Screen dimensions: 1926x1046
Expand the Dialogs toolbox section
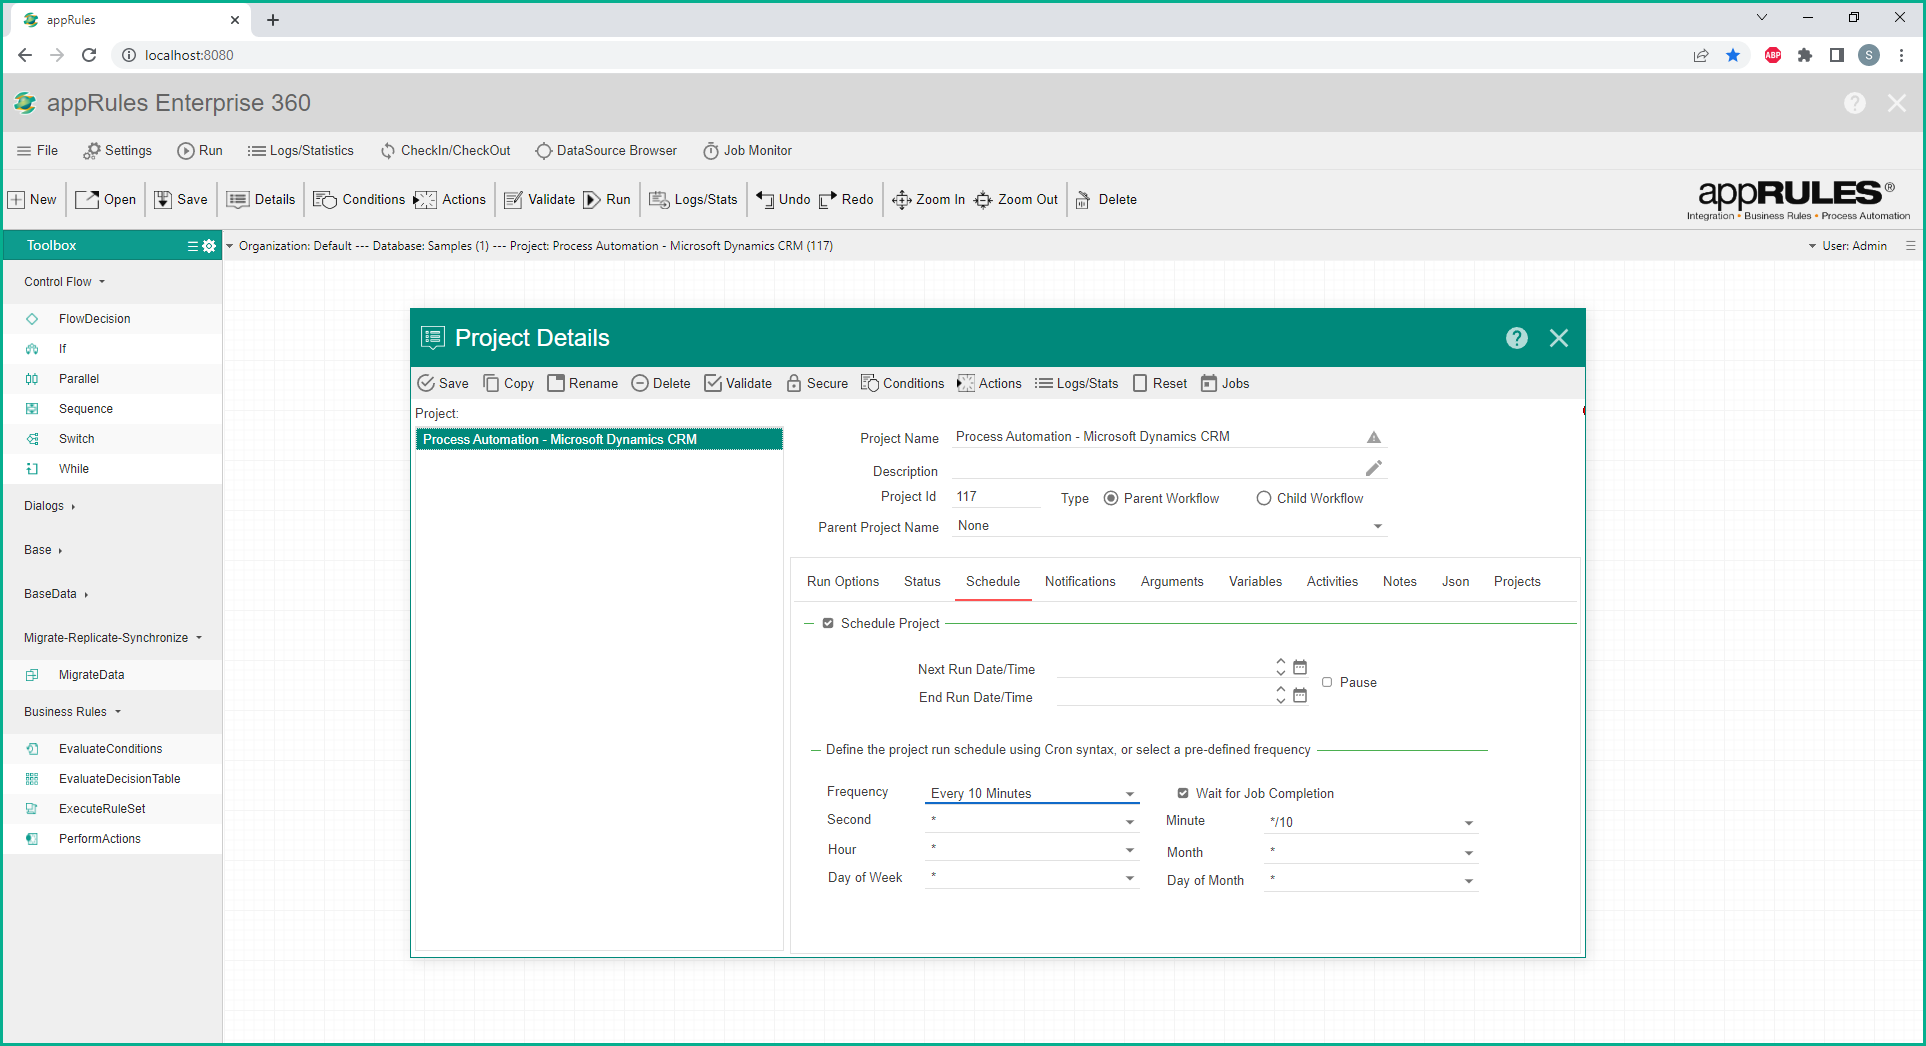pyautogui.click(x=49, y=506)
